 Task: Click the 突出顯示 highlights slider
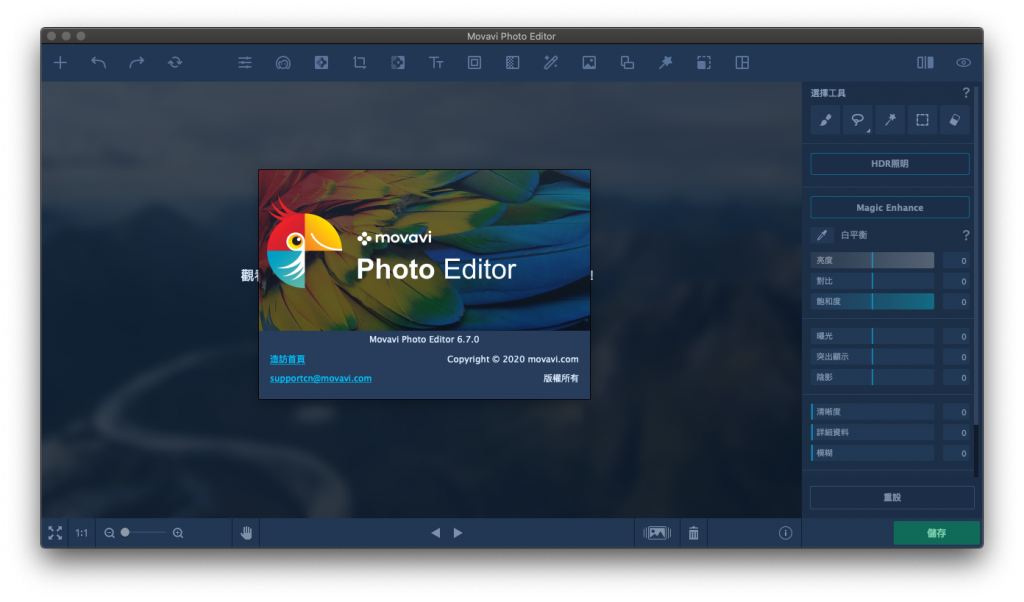[x=872, y=356]
